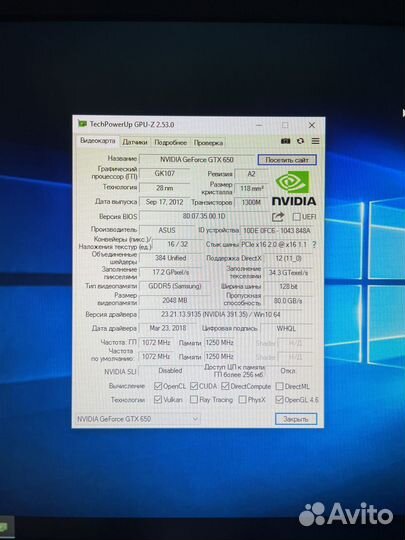405x540 pixels.
Task: Toggle the DirectCompute checkbox
Action: (x=225, y=386)
